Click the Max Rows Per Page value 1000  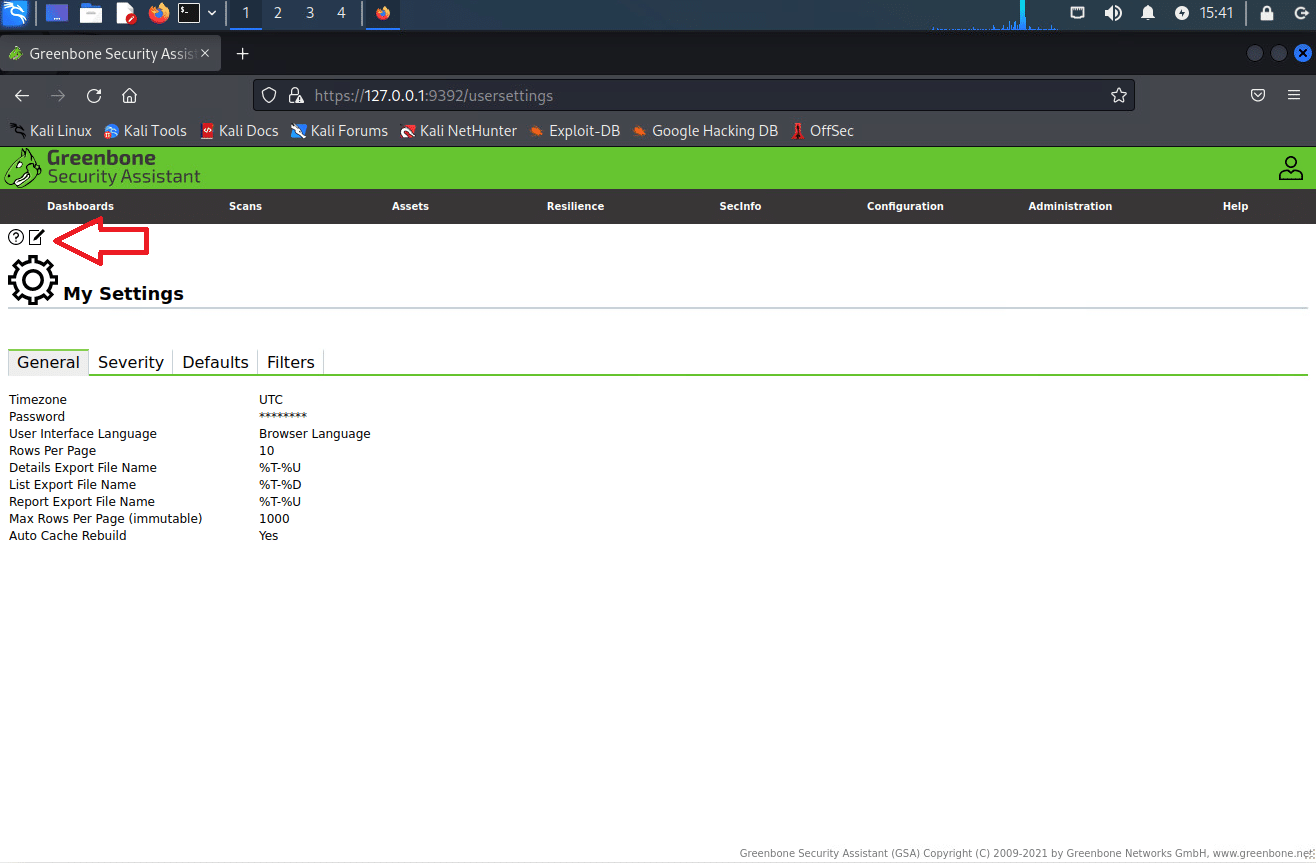274,519
